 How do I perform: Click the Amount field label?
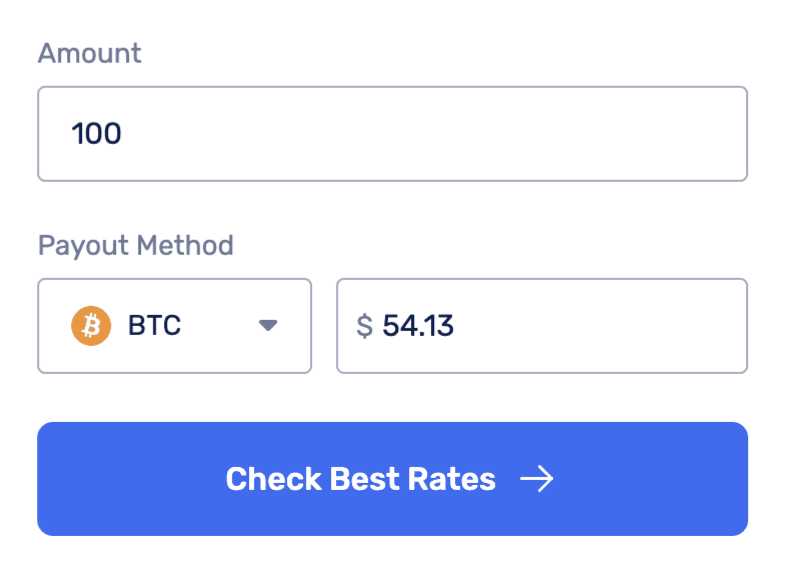(90, 53)
